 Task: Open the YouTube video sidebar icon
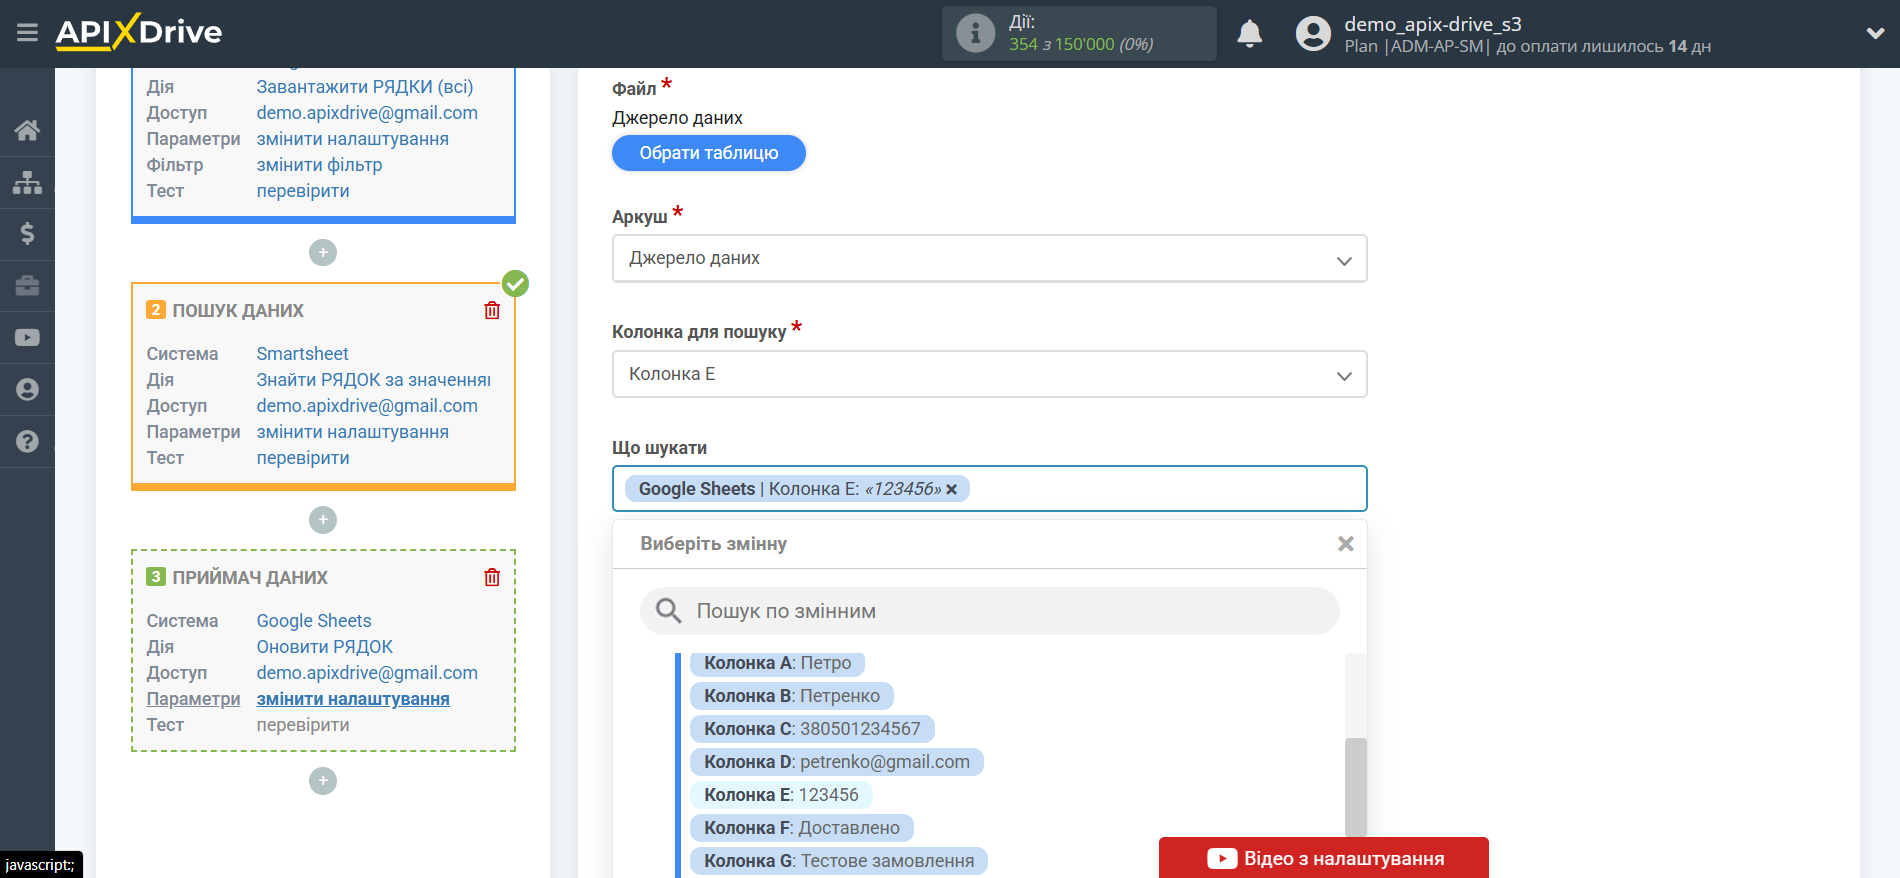point(27,338)
